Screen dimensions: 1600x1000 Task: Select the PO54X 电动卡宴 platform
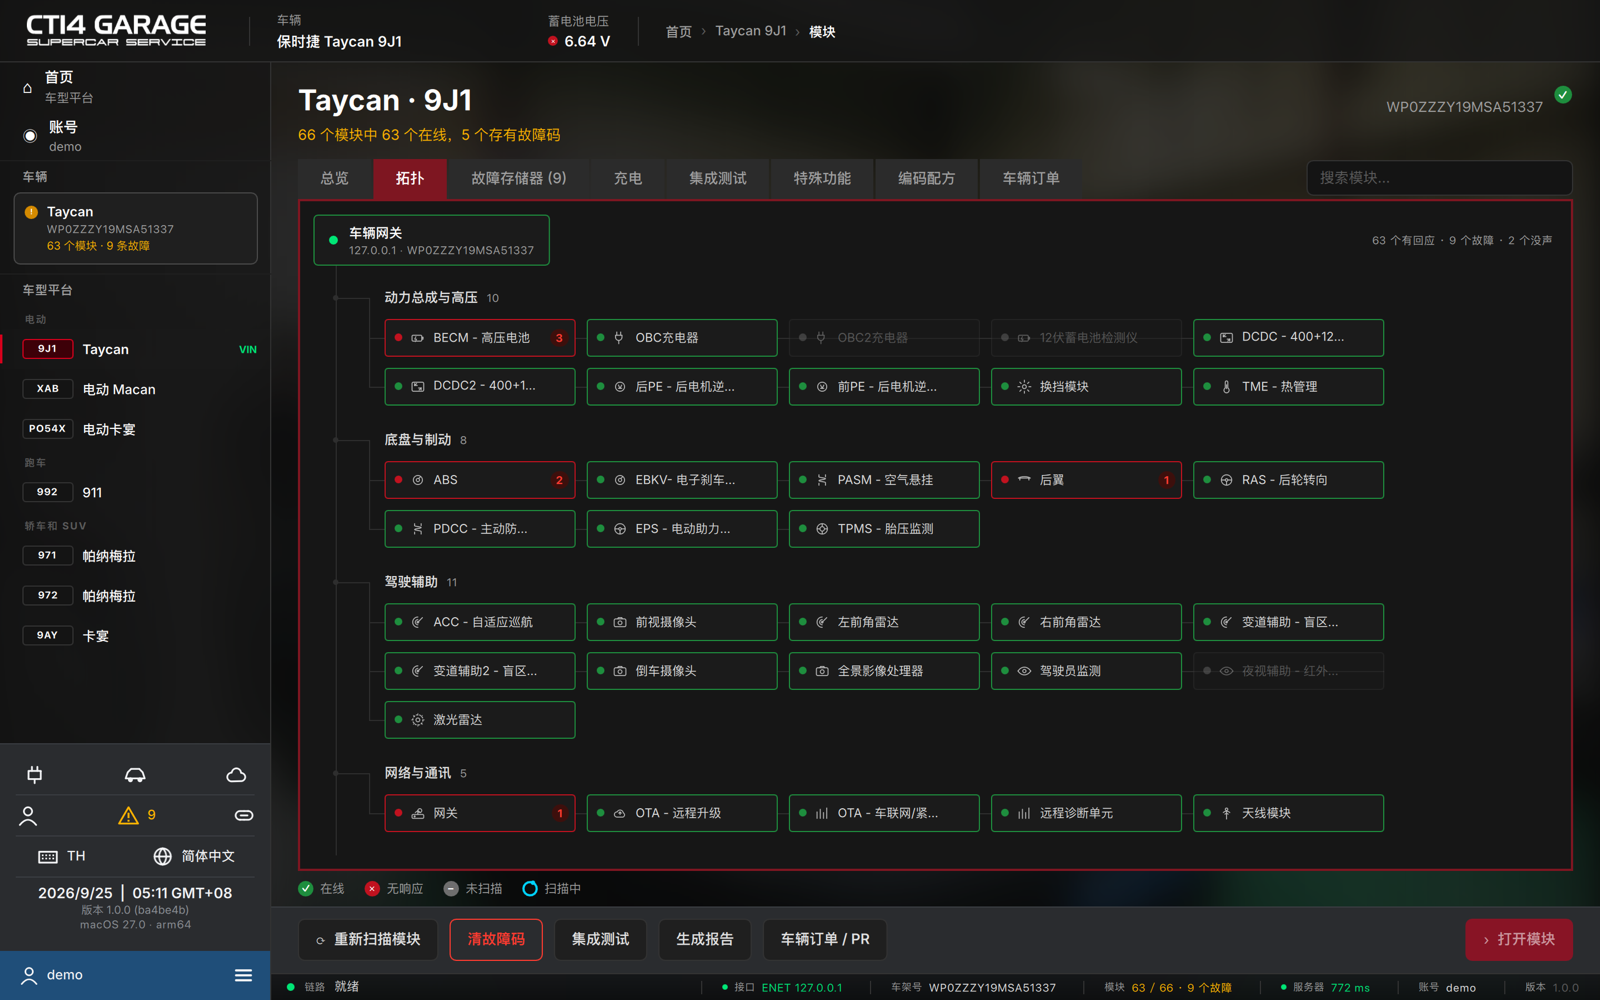[x=135, y=429]
